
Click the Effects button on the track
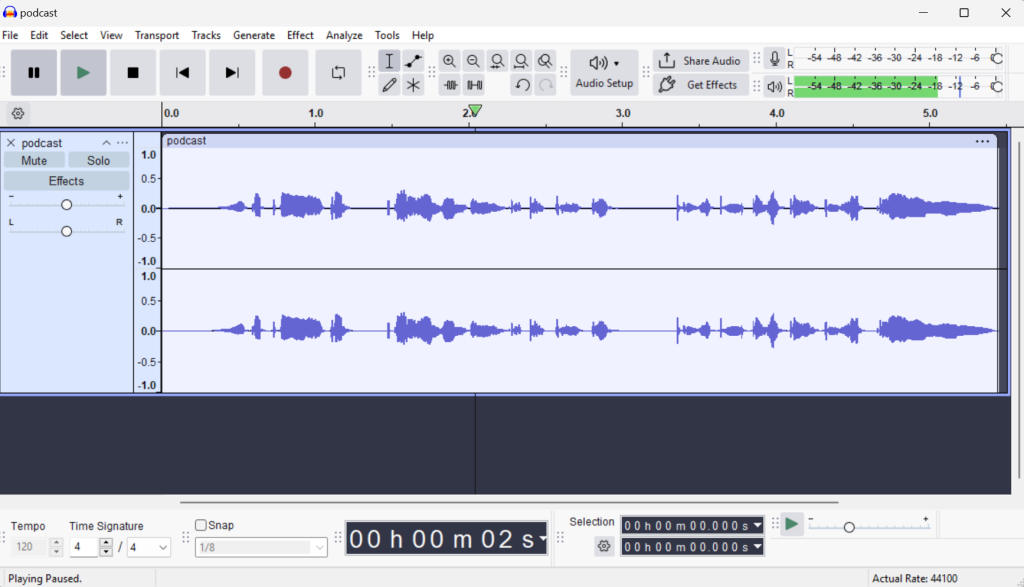[x=66, y=180]
